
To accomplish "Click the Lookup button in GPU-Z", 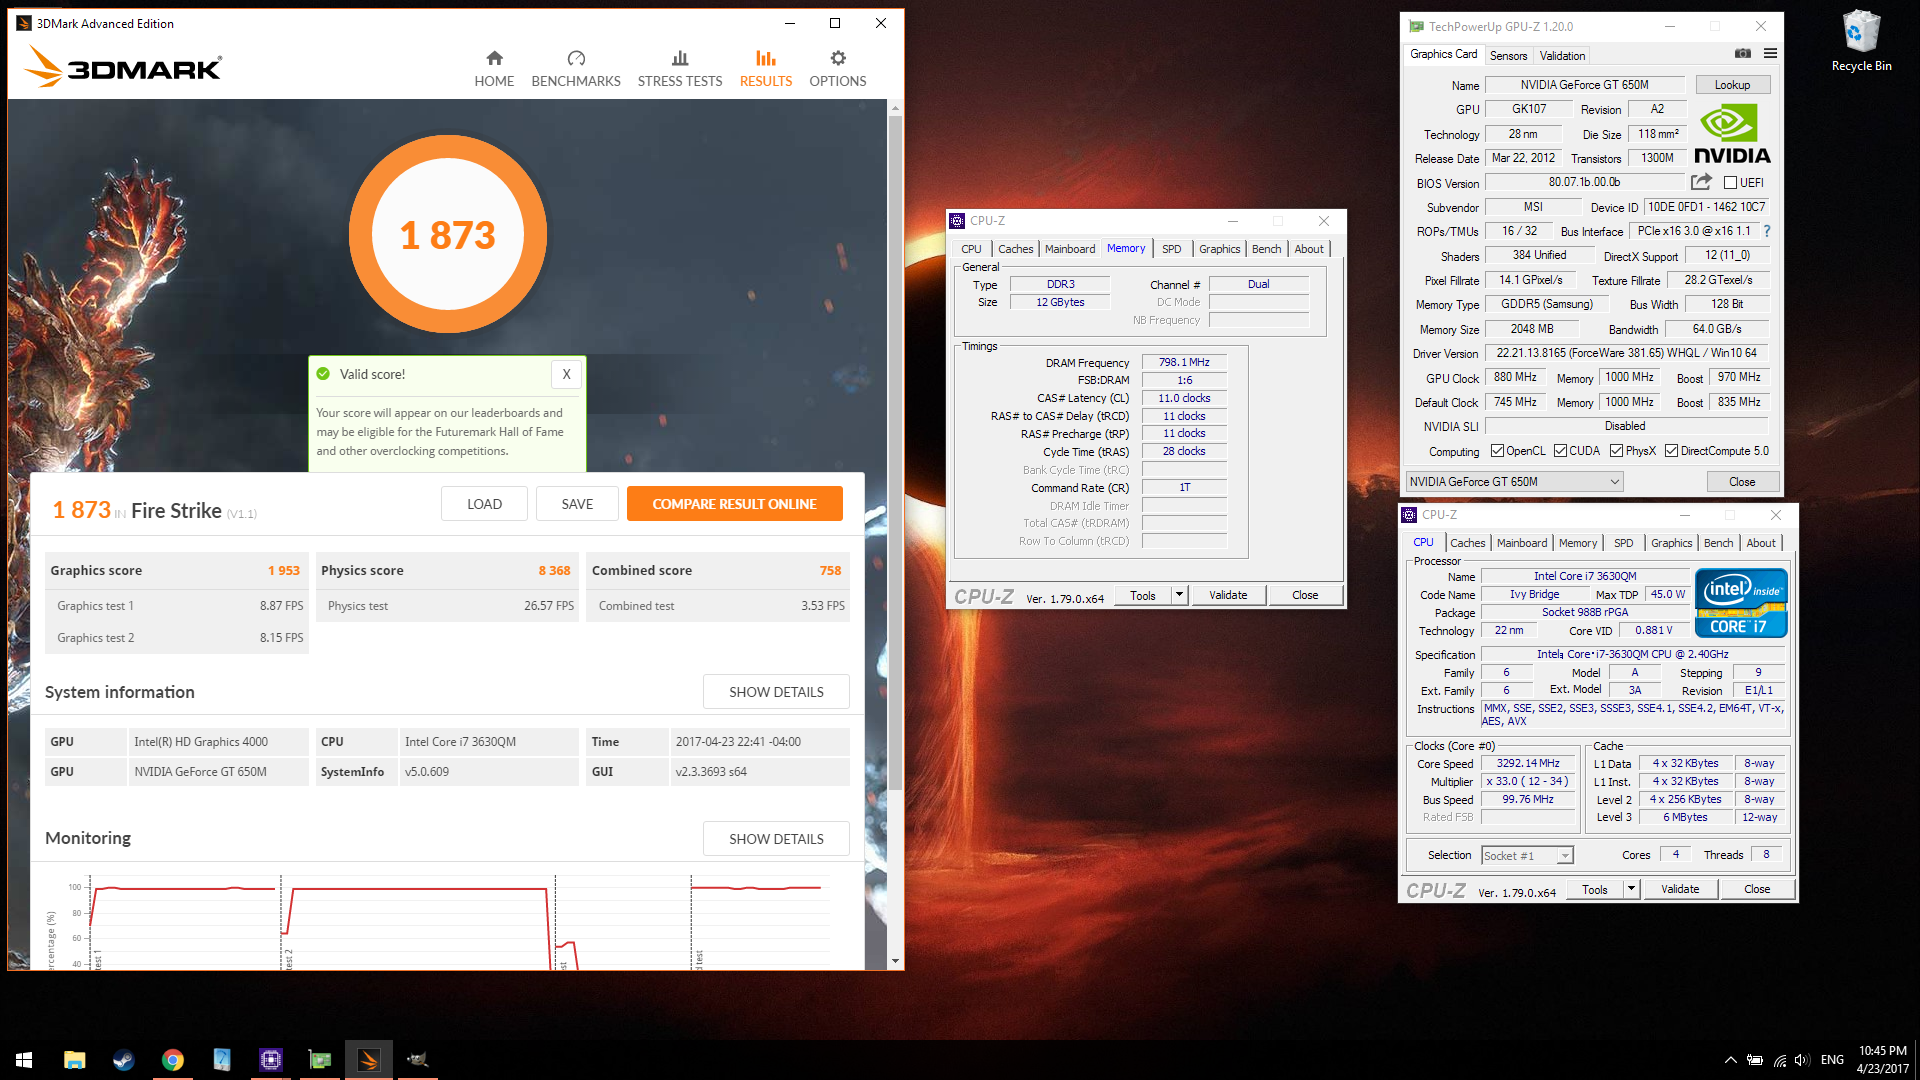I will 1732,85.
